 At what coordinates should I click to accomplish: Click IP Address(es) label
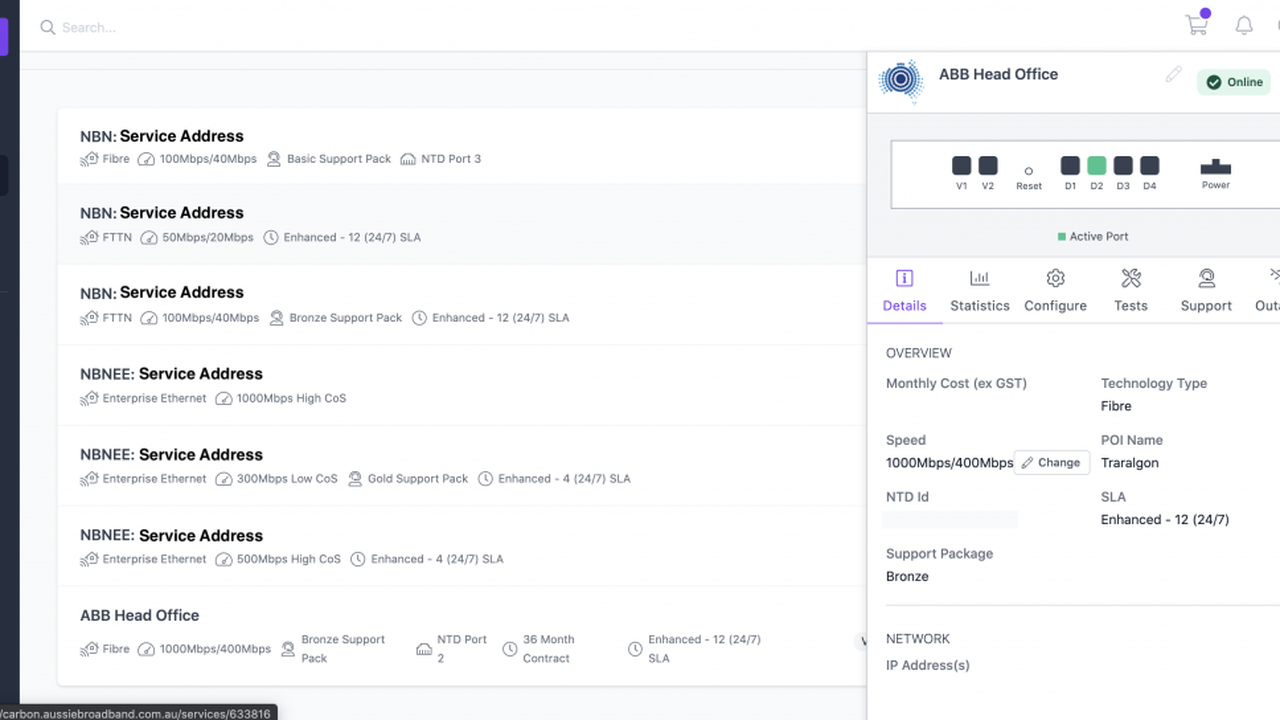(928, 665)
